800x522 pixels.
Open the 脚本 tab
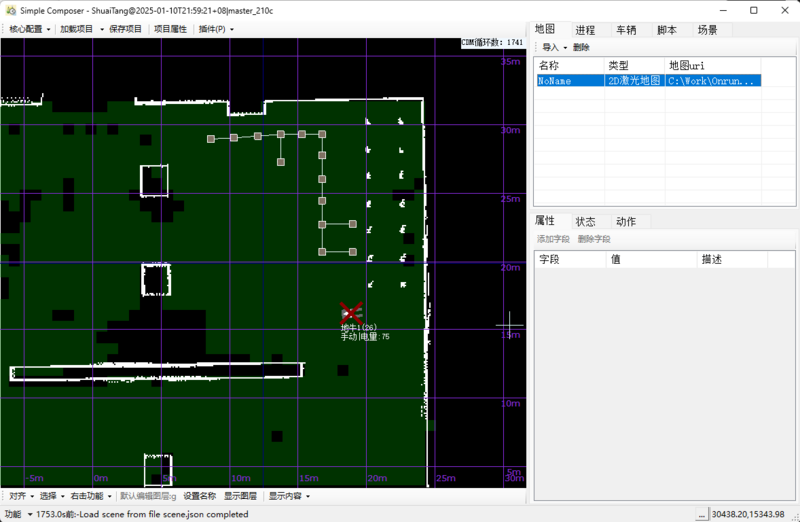[x=667, y=30]
